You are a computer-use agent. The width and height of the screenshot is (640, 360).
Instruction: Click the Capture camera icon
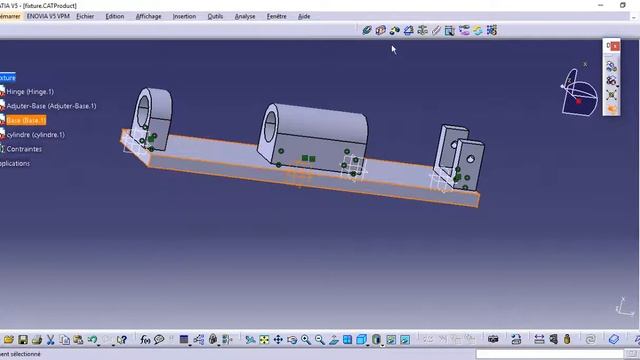pos(493,340)
